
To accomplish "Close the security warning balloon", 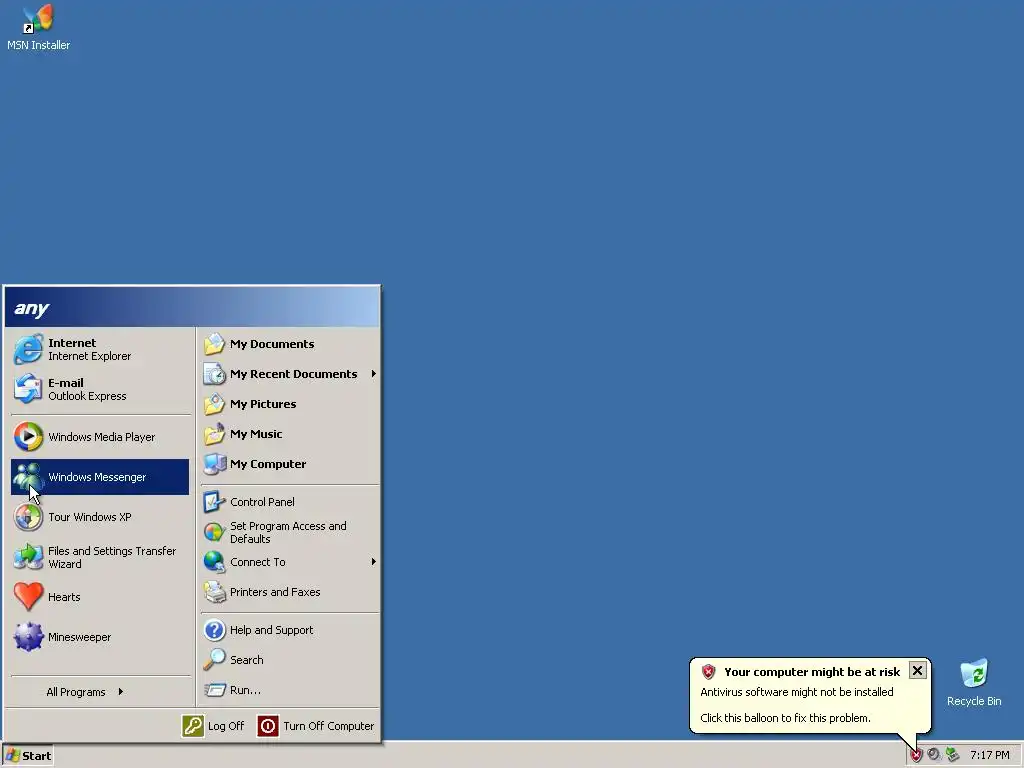I will 918,671.
